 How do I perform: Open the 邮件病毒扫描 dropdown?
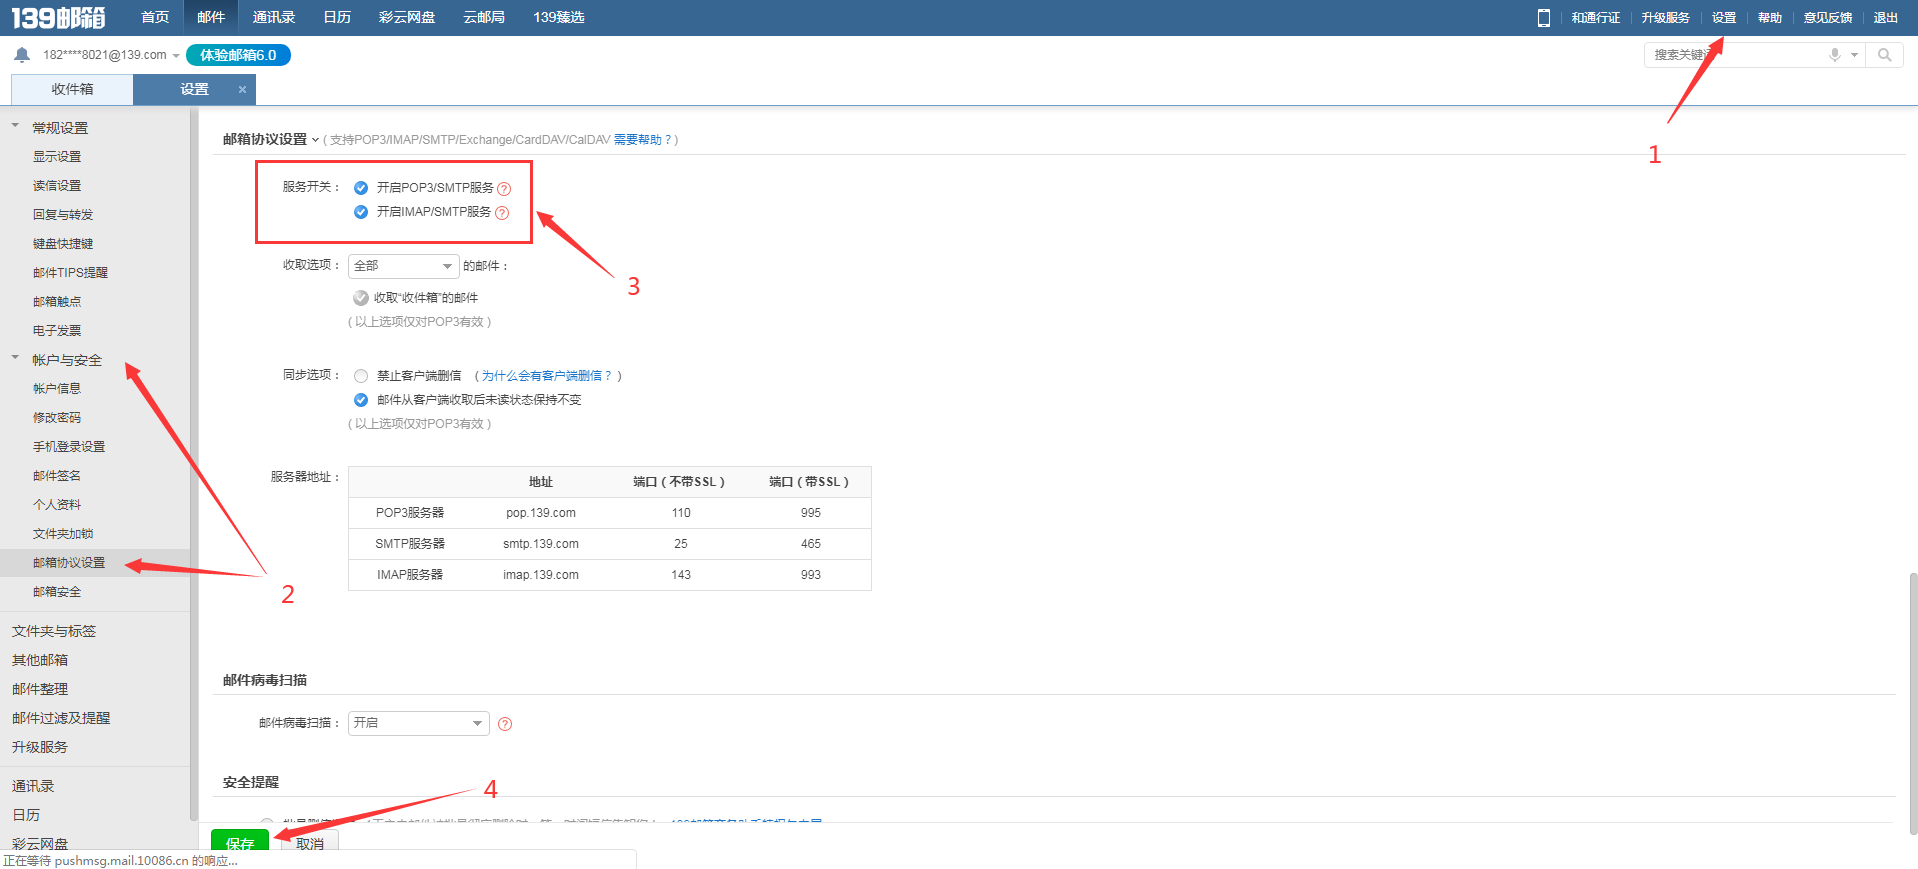[418, 723]
